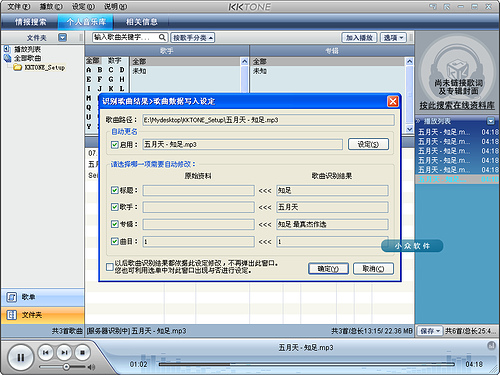
Task: Filter artists by letter G
Action: pos(111,79)
